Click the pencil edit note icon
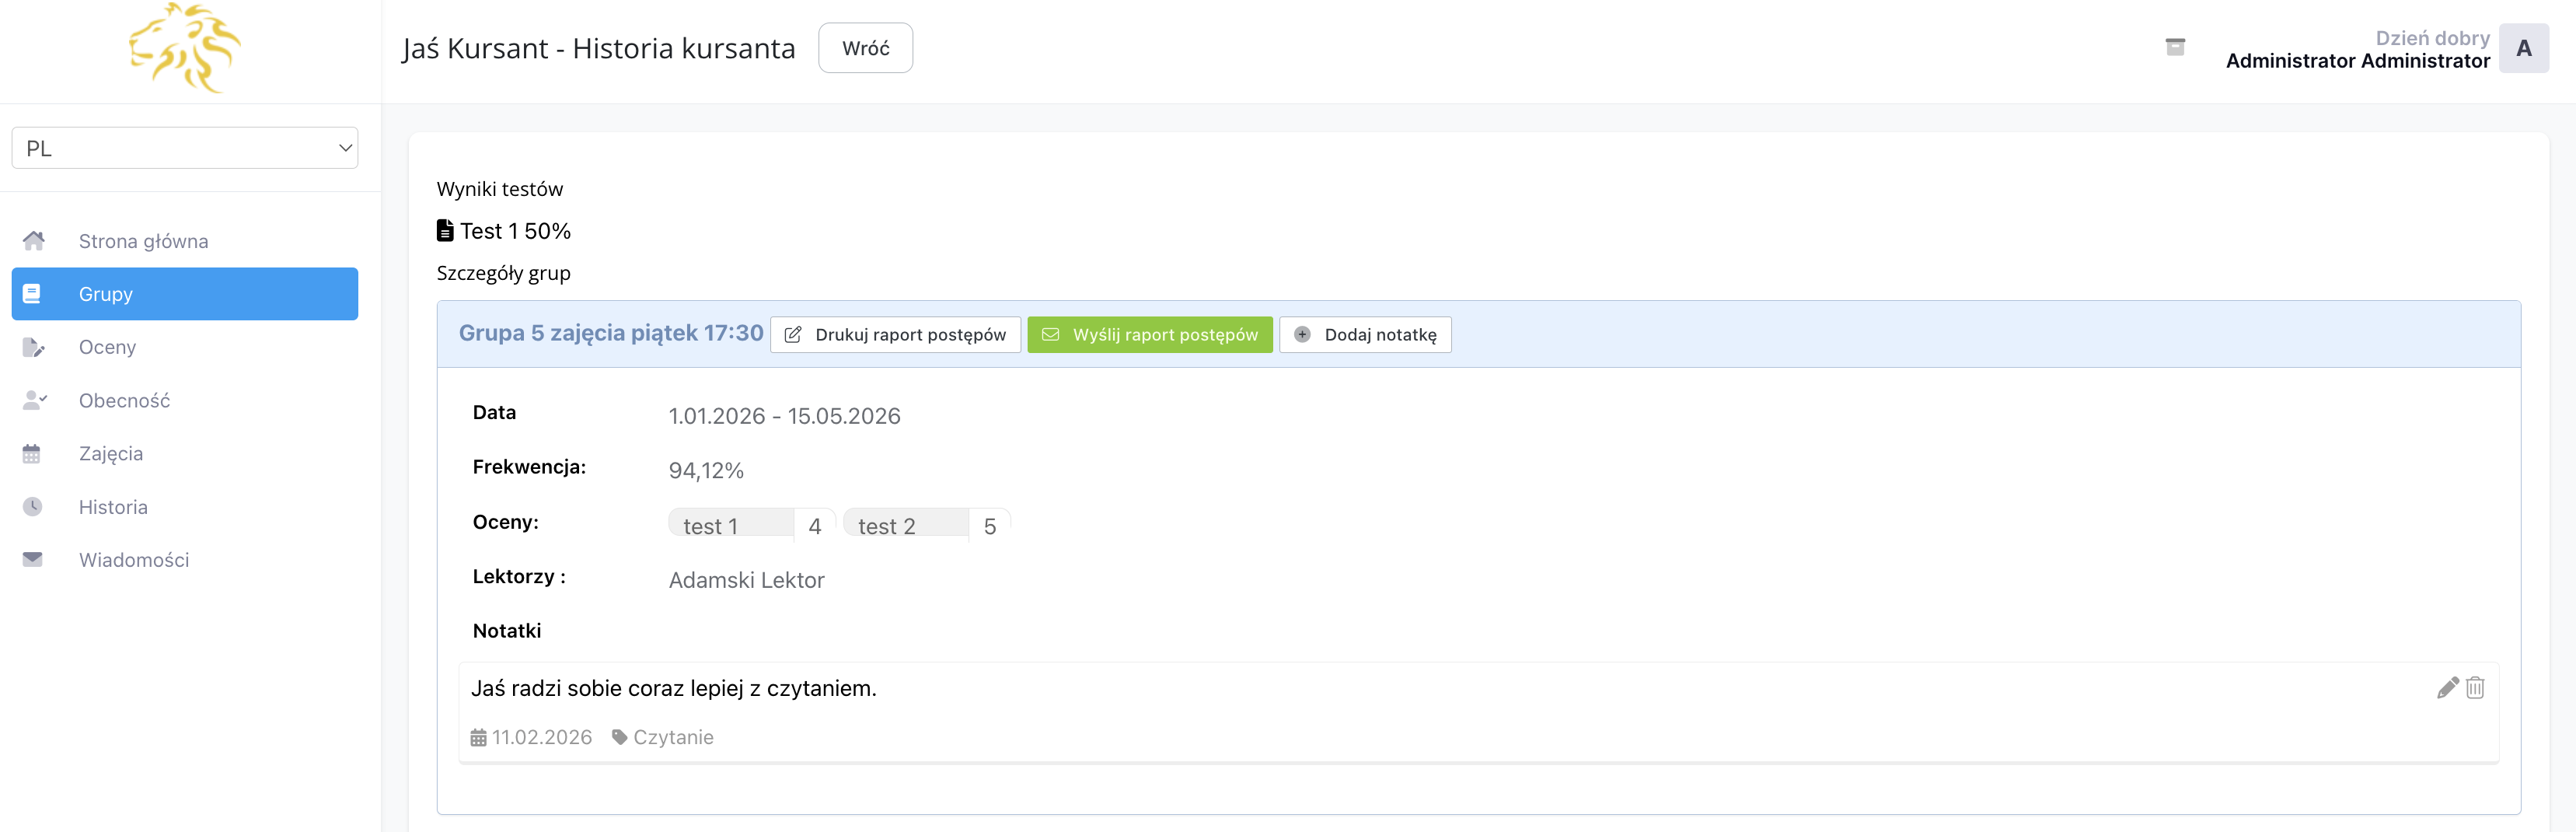The width and height of the screenshot is (2576, 832). click(x=2446, y=688)
